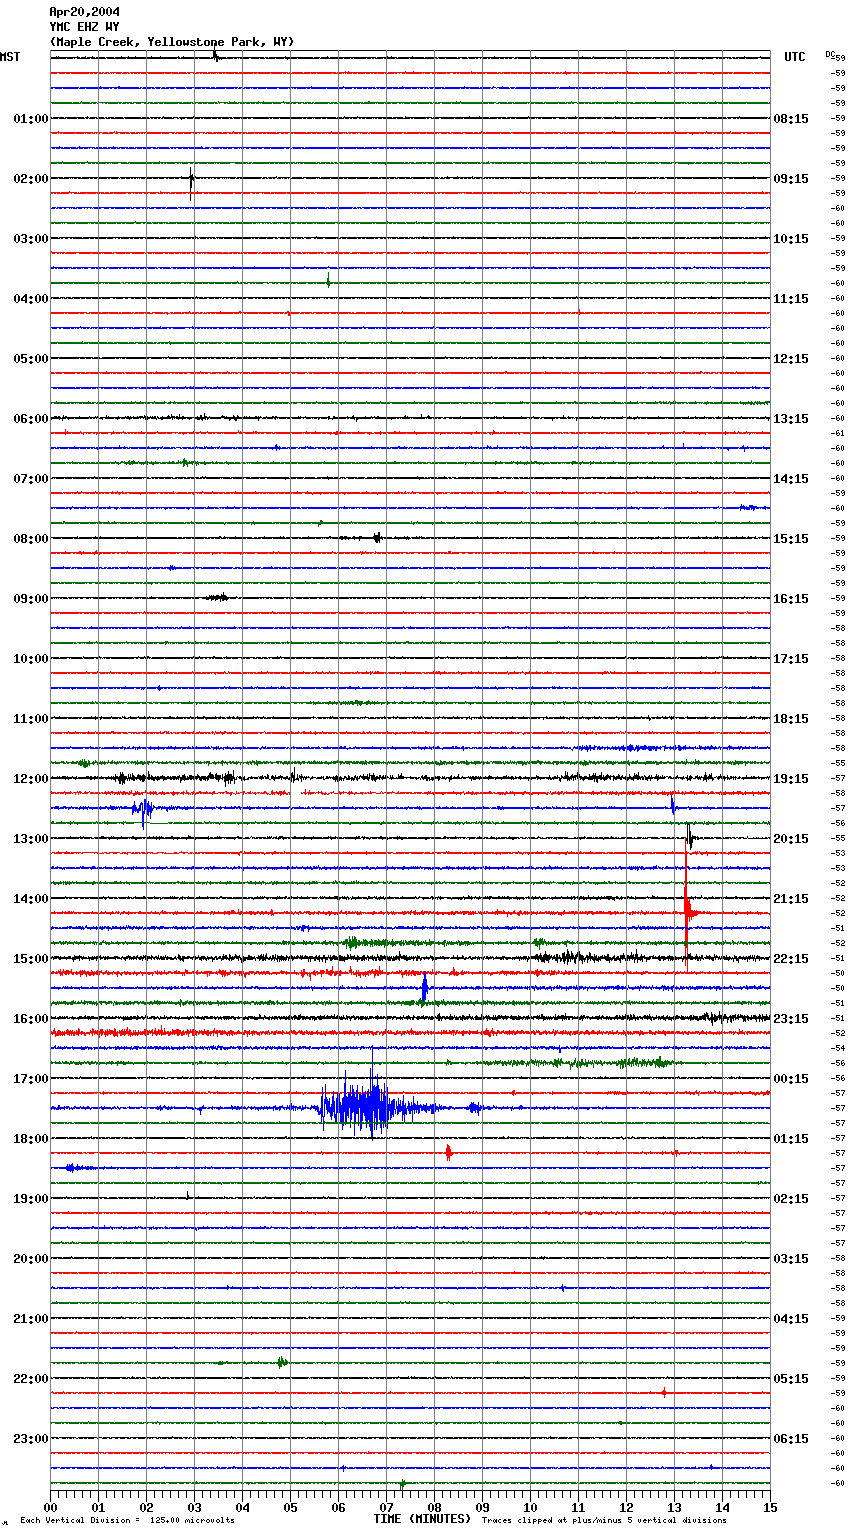Select the 23:00 MST time label
This screenshot has height=1534, width=850.
click(x=31, y=1439)
